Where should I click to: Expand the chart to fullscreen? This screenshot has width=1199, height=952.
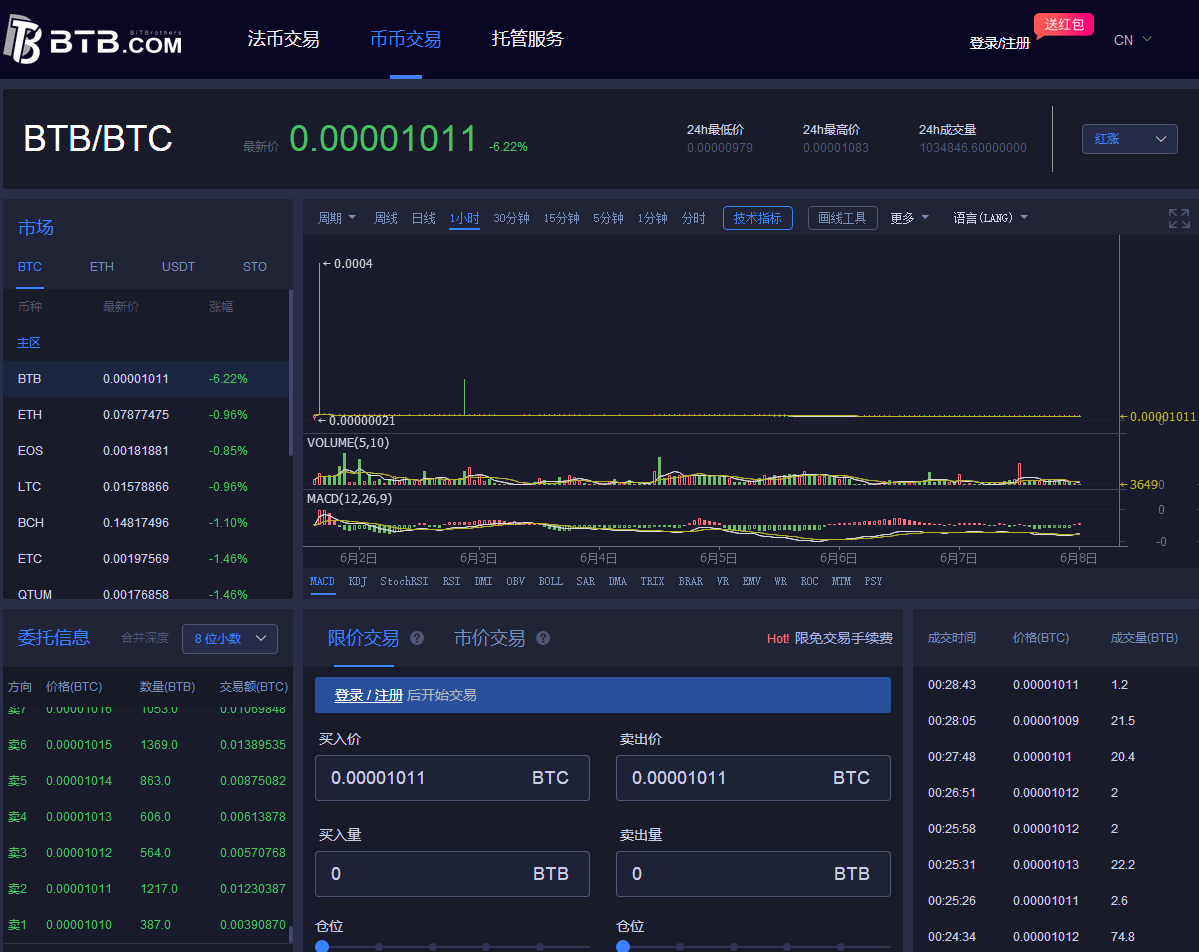coord(1178,218)
